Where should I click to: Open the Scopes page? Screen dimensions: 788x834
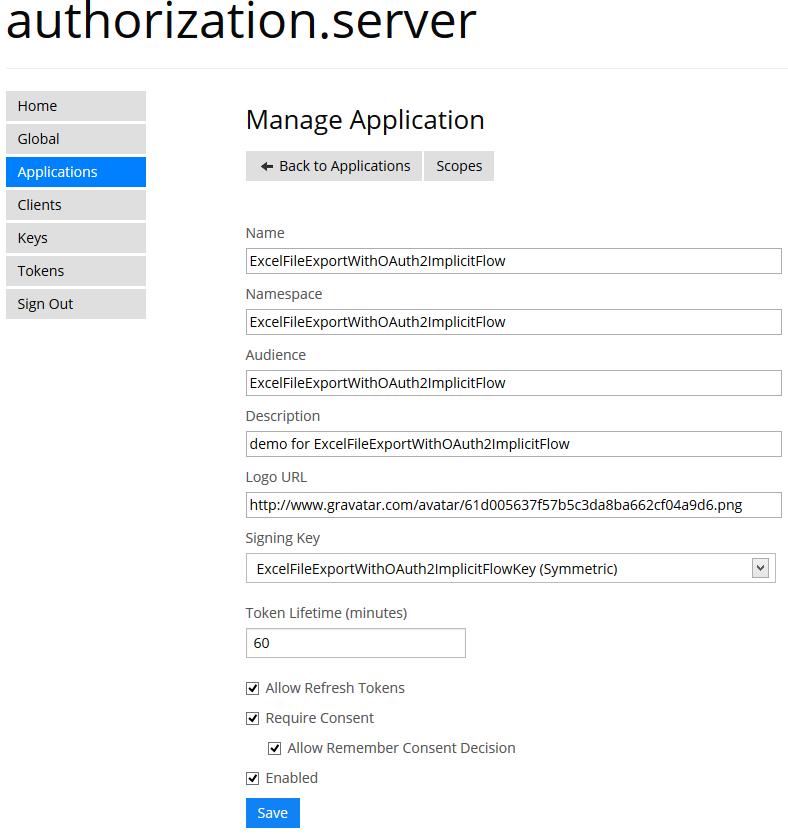[x=459, y=166]
